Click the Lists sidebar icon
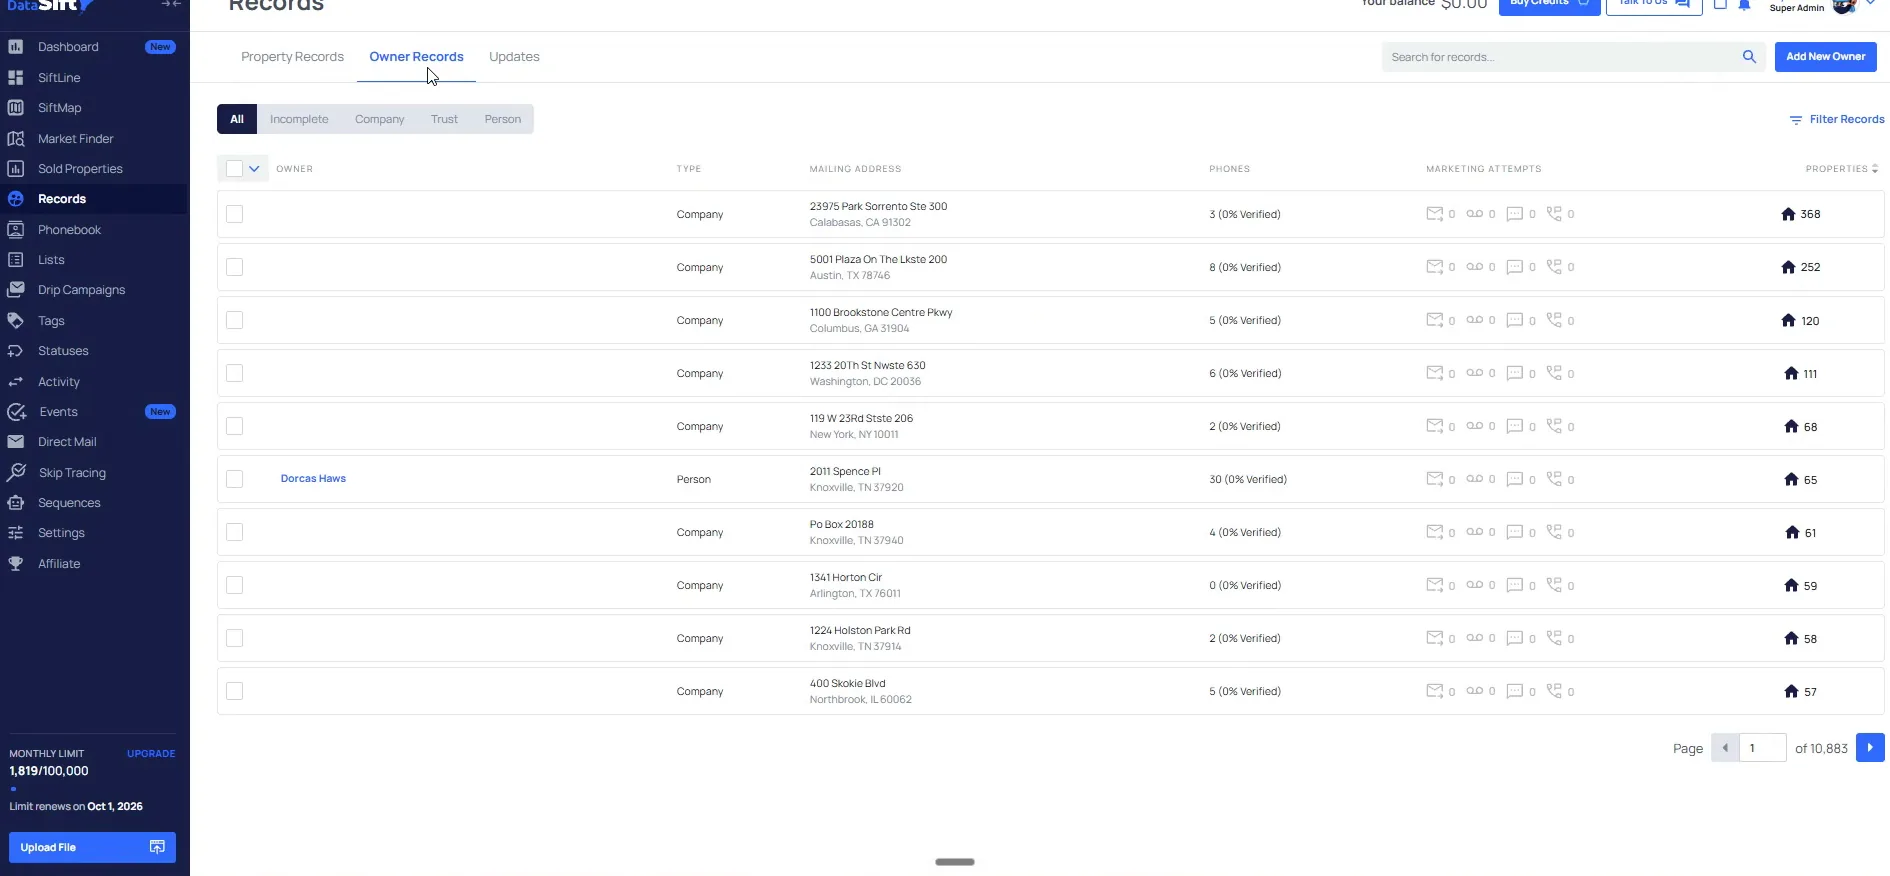 tap(16, 260)
